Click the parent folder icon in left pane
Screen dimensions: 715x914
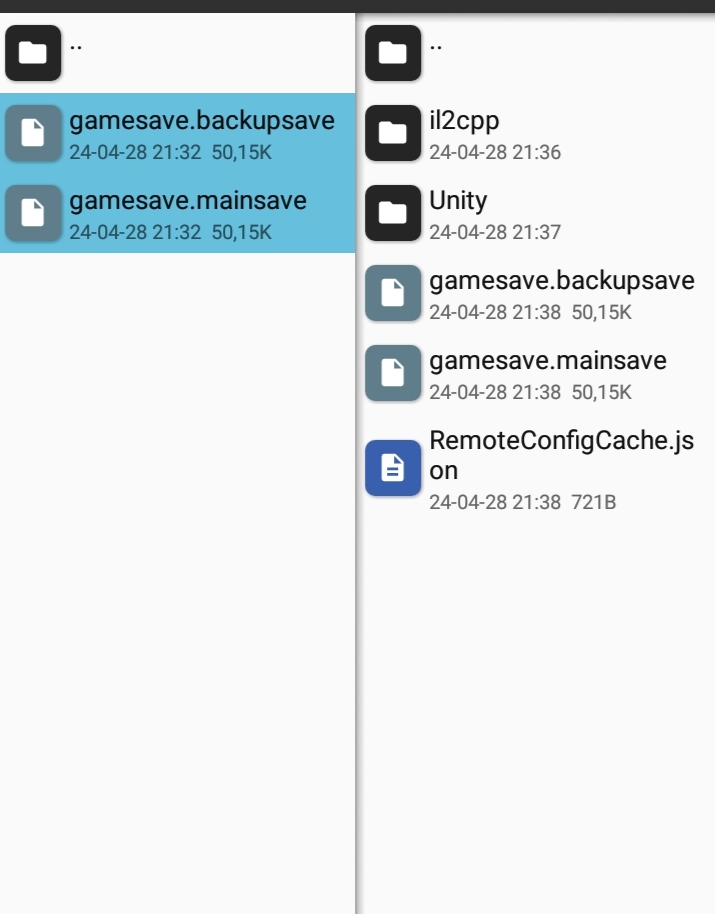point(33,53)
